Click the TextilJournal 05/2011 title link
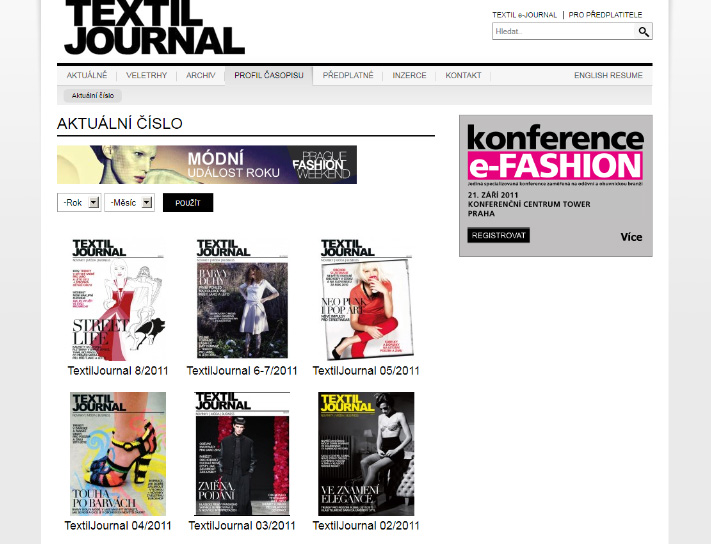Image resolution: width=711 pixels, height=544 pixels. (x=366, y=371)
